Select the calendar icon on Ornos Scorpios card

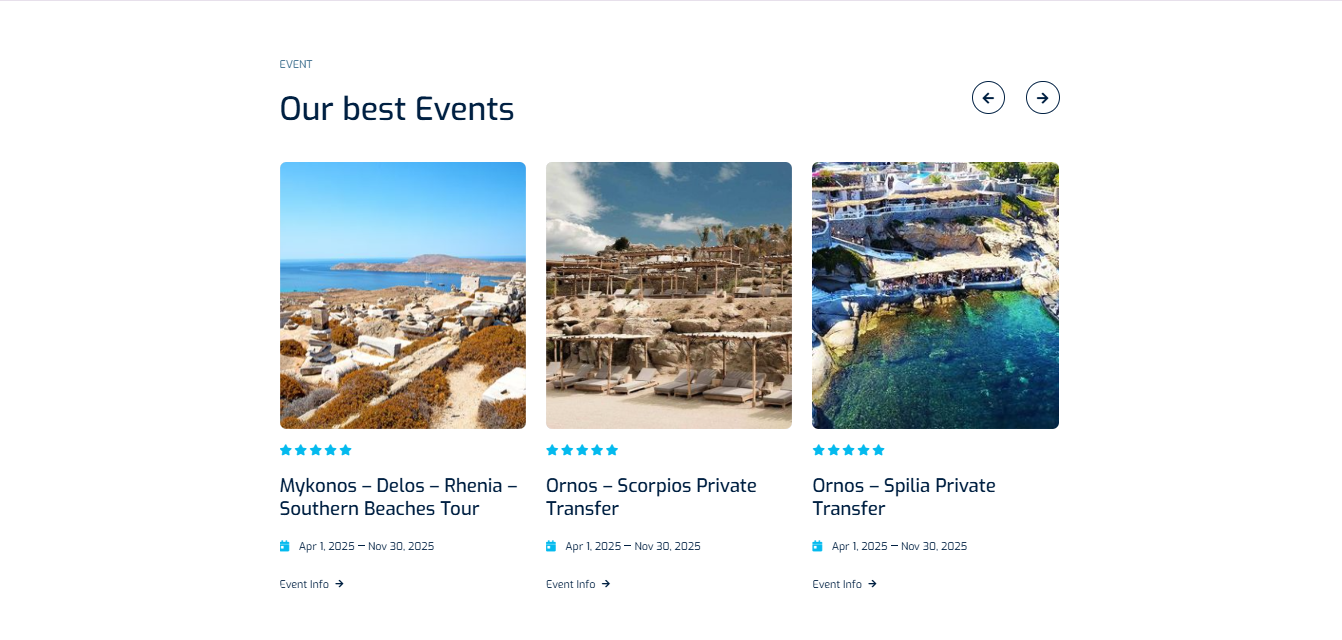pyautogui.click(x=551, y=546)
